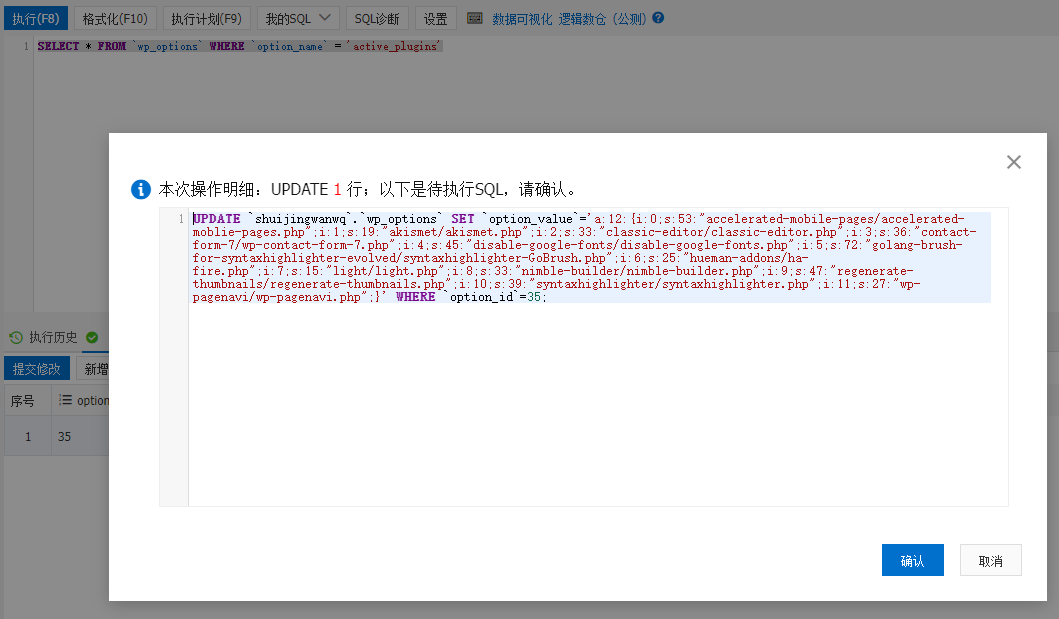Click the green success check icon
The image size is (1059, 619).
click(92, 338)
